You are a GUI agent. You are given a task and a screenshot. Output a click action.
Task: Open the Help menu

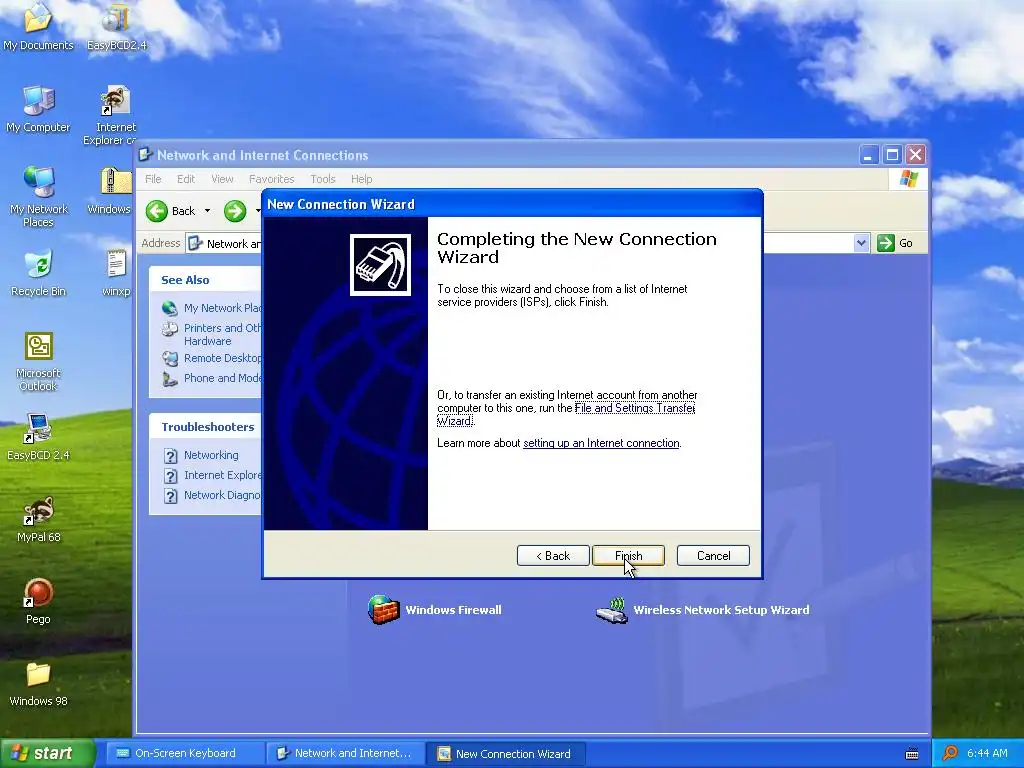coord(361,179)
